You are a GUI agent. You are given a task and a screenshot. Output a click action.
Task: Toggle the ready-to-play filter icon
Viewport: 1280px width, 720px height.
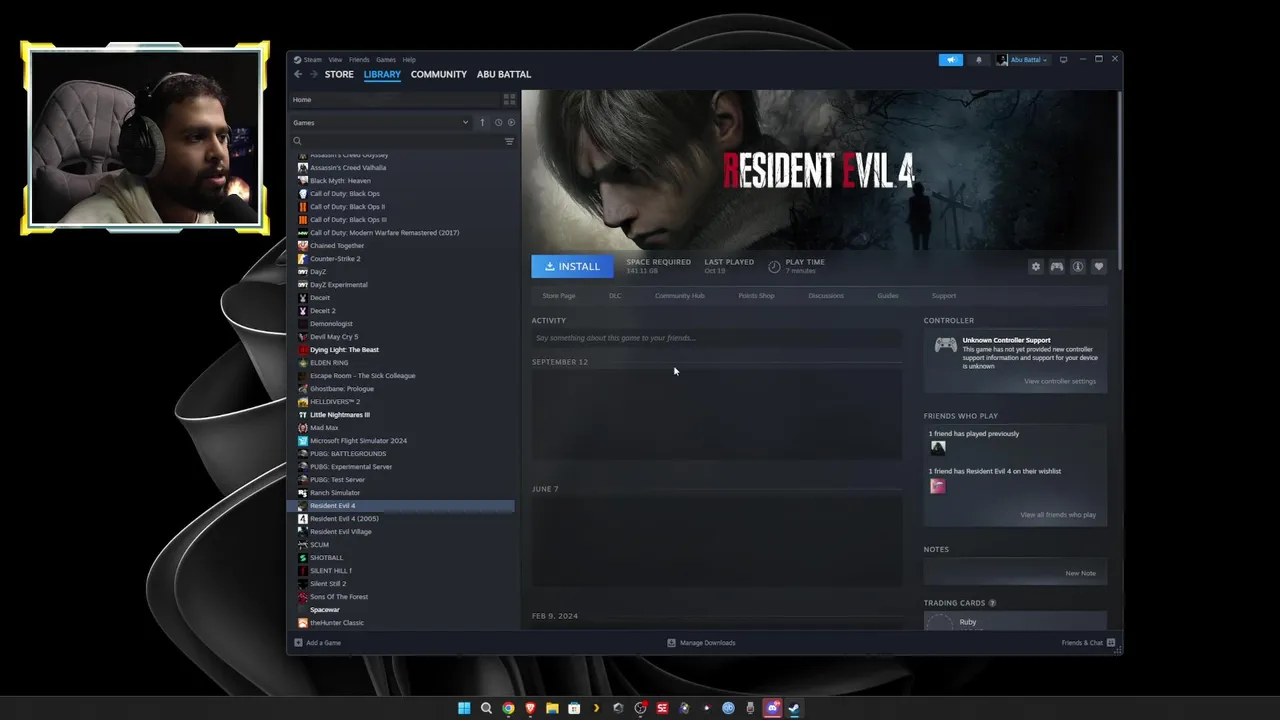511,122
